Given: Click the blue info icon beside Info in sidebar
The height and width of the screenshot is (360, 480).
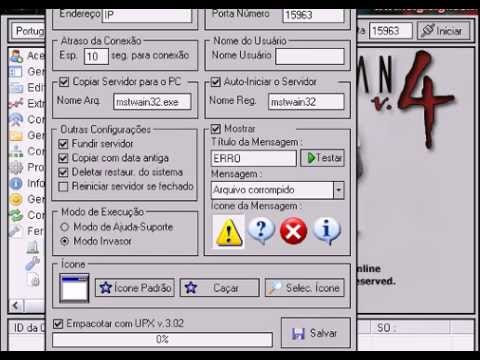Looking at the screenshot, I should [16, 183].
